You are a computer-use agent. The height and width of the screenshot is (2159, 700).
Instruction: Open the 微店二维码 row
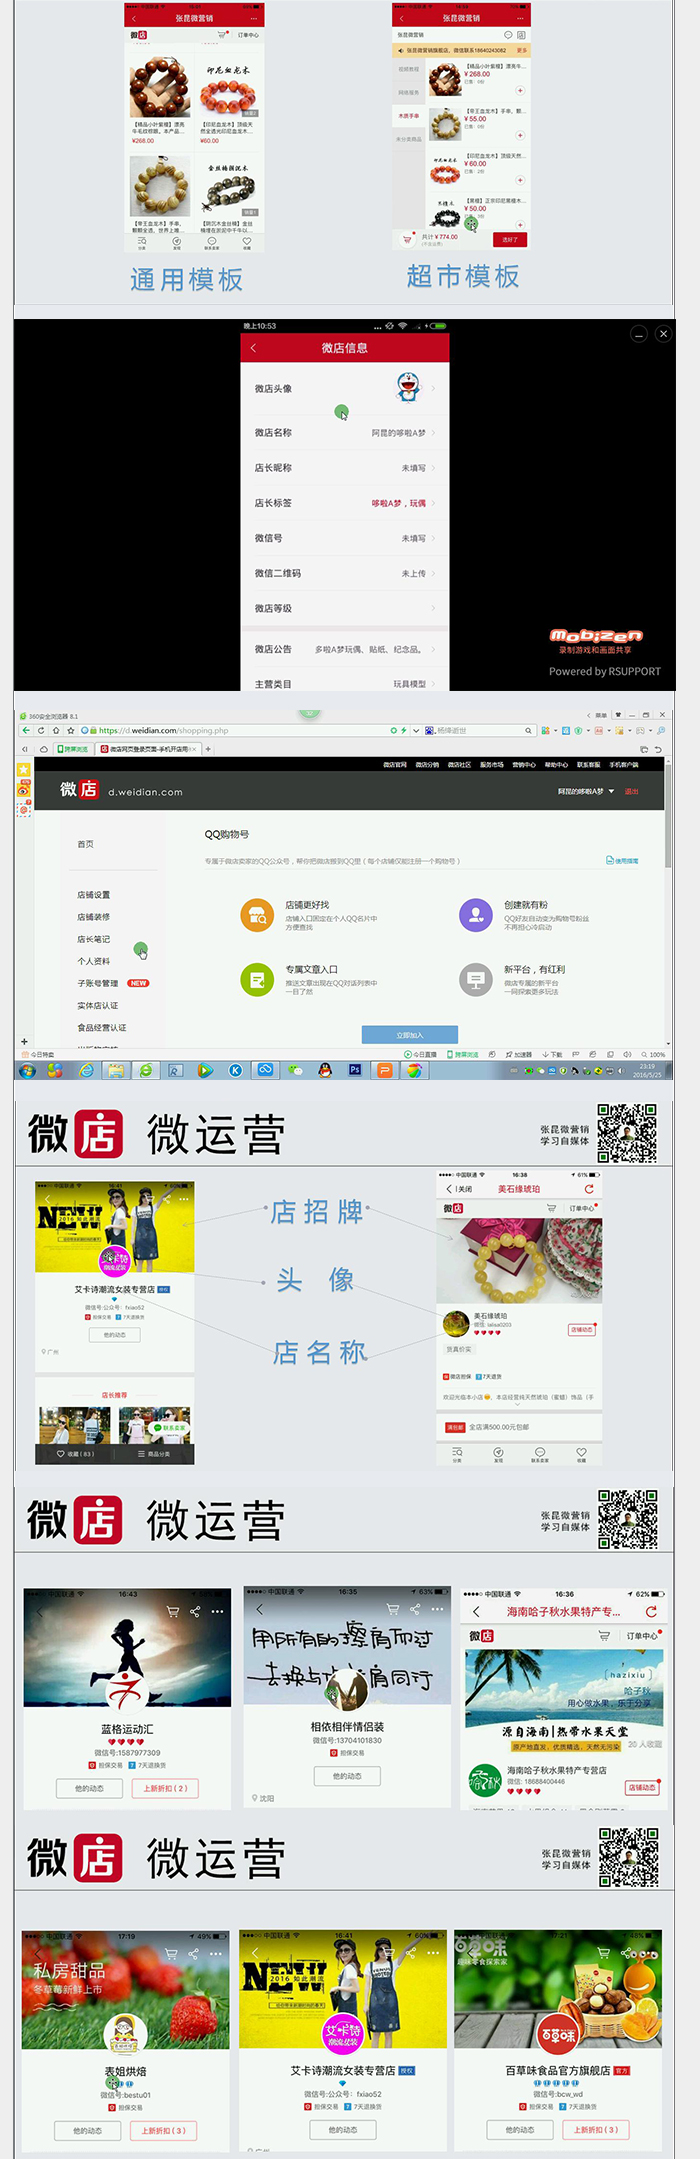pyautogui.click(x=345, y=573)
